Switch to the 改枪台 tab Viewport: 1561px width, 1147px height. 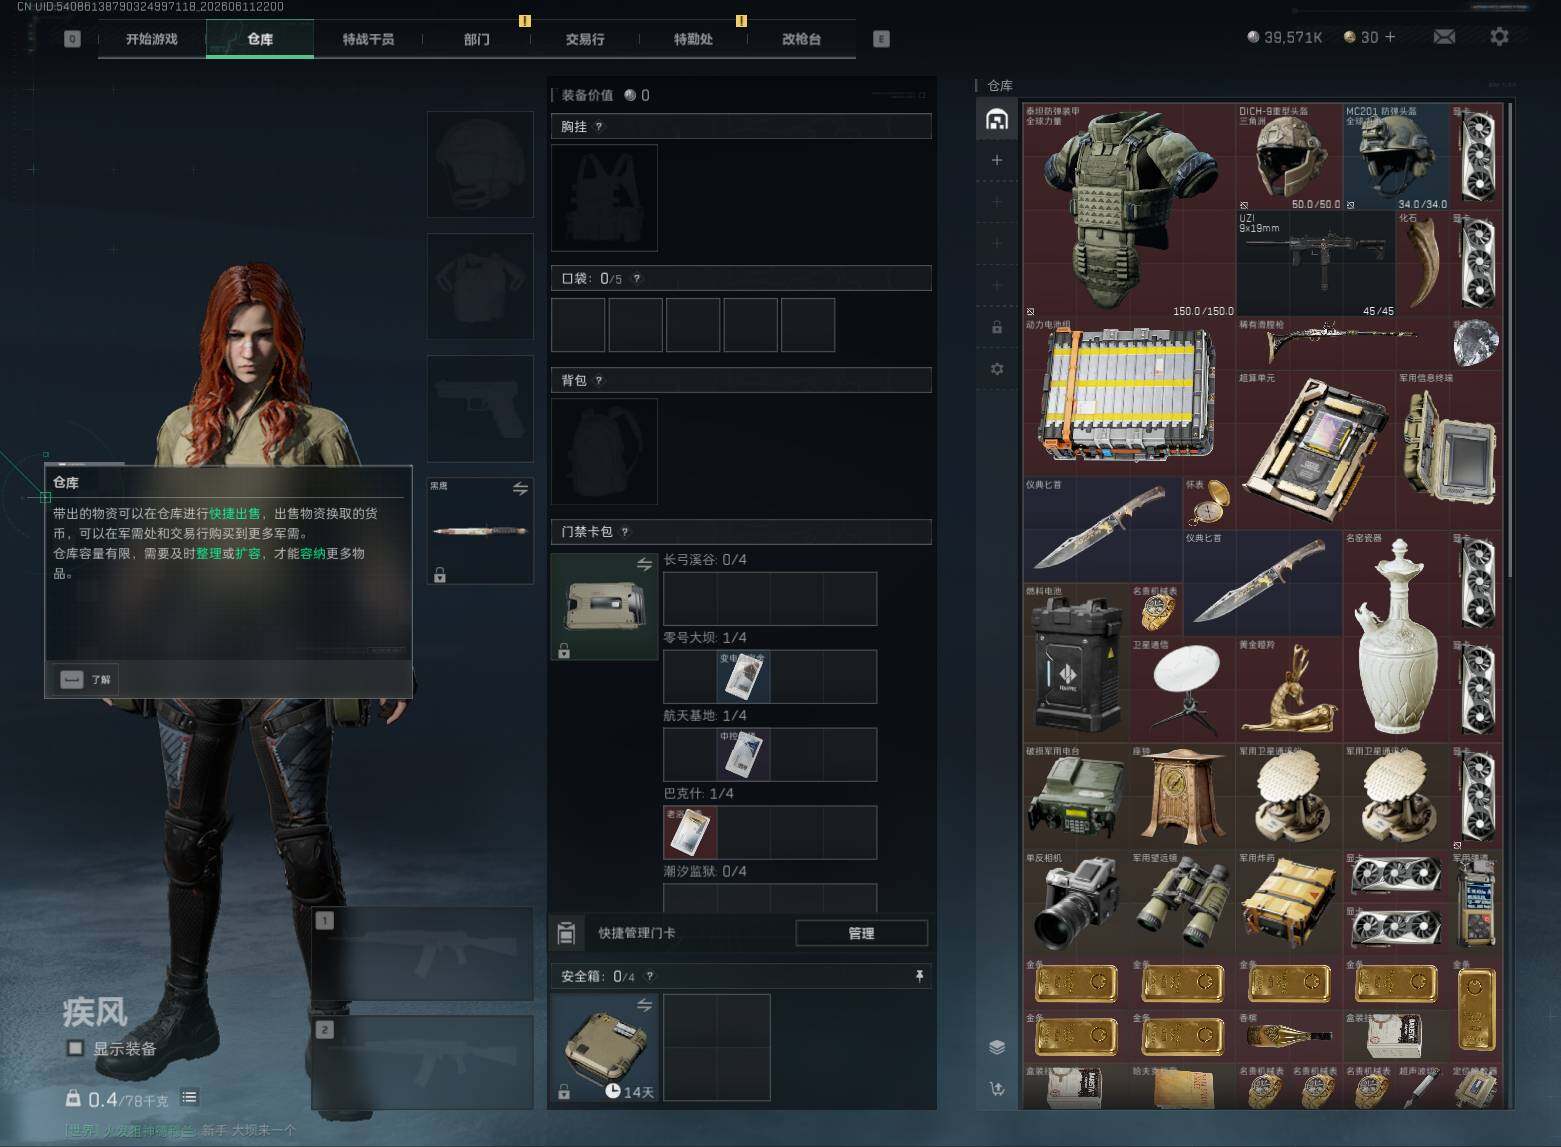tap(801, 39)
